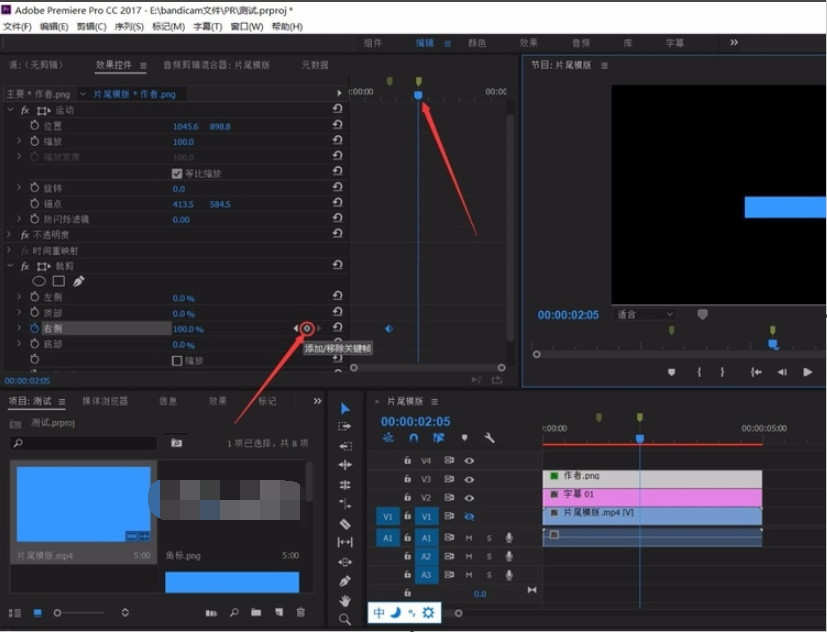Viewport: 827px width, 632px height.
Task: Toggle Motion effect fx switch
Action: [25, 110]
